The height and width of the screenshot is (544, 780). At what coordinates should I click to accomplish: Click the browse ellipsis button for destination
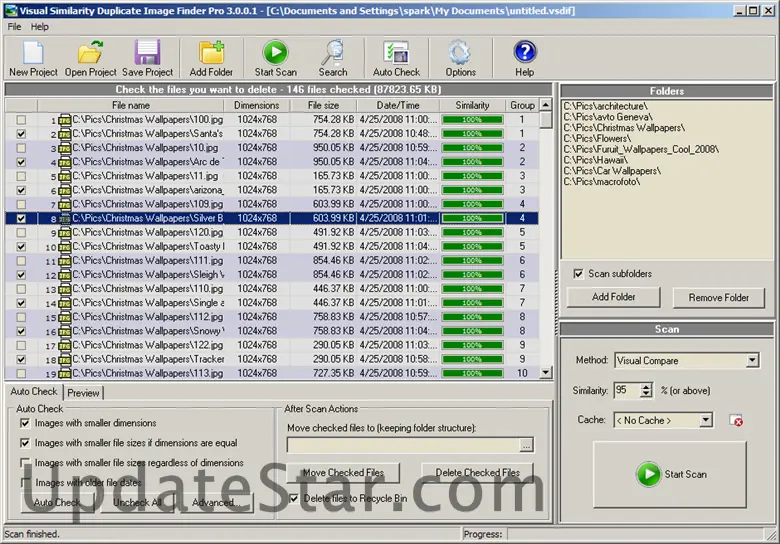click(526, 445)
